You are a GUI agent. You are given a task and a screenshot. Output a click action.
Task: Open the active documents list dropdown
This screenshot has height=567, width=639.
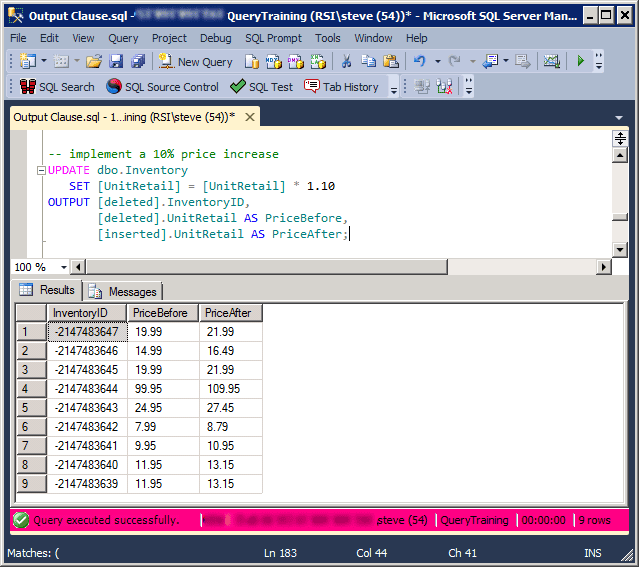click(x=619, y=118)
